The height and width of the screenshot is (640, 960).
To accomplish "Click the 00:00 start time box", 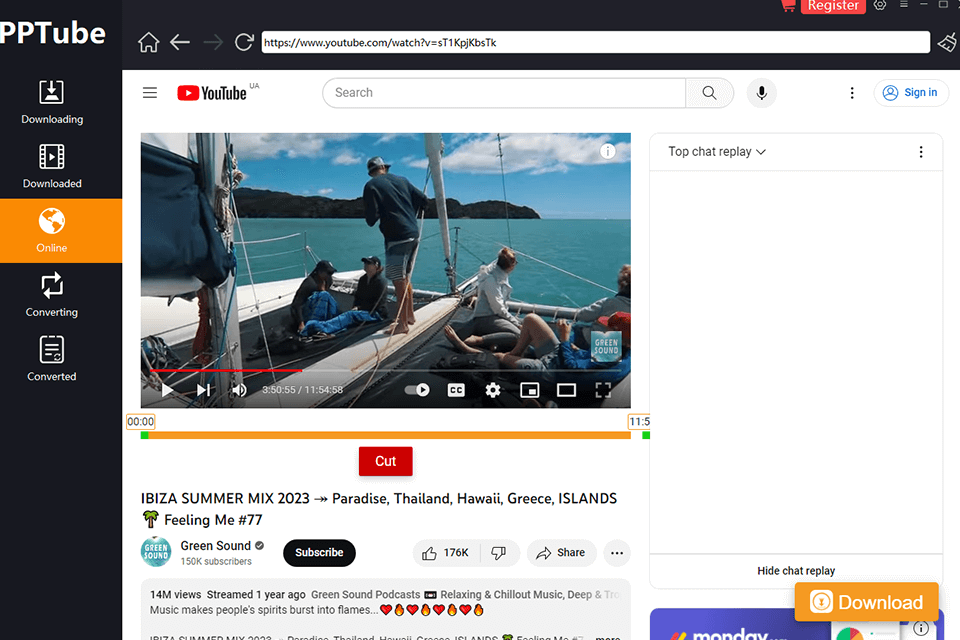I will point(141,421).
